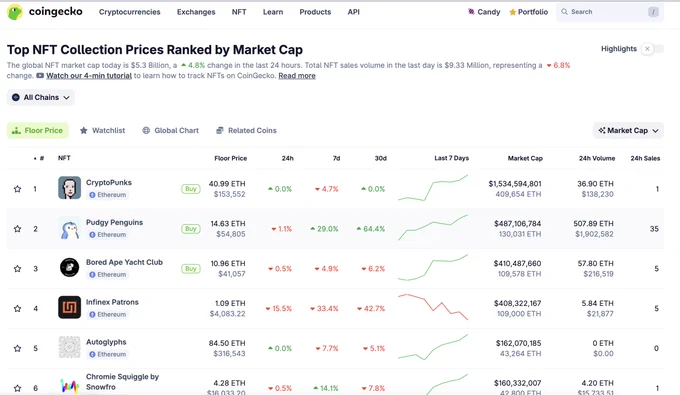Open the CryptoPunks collection thumbnail
The height and width of the screenshot is (395, 680).
tap(69, 187)
